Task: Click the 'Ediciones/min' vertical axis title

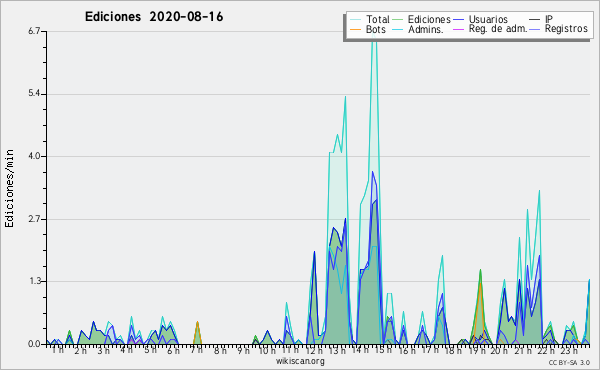Action: (x=9, y=188)
